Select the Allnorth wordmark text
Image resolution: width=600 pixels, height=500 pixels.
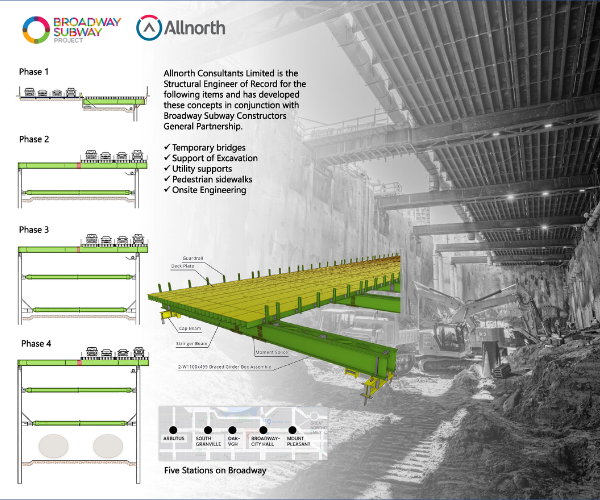point(194,28)
